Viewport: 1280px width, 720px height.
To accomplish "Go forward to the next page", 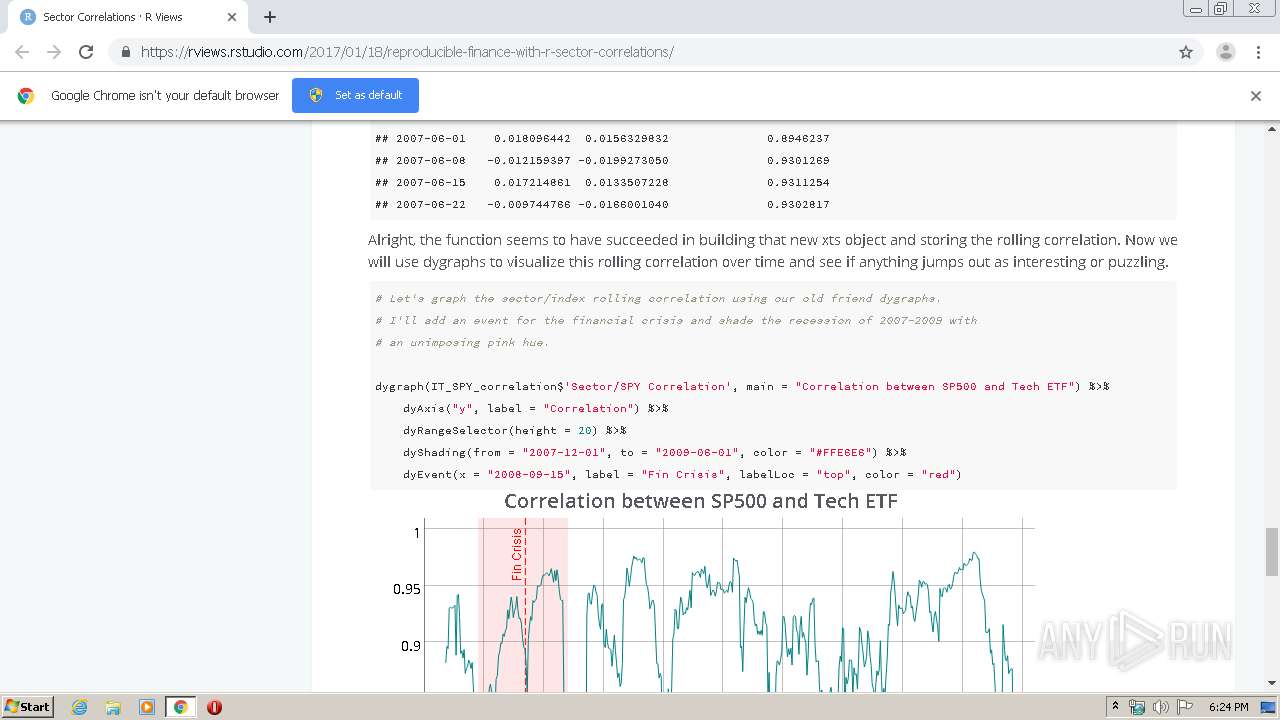I will coord(54,52).
